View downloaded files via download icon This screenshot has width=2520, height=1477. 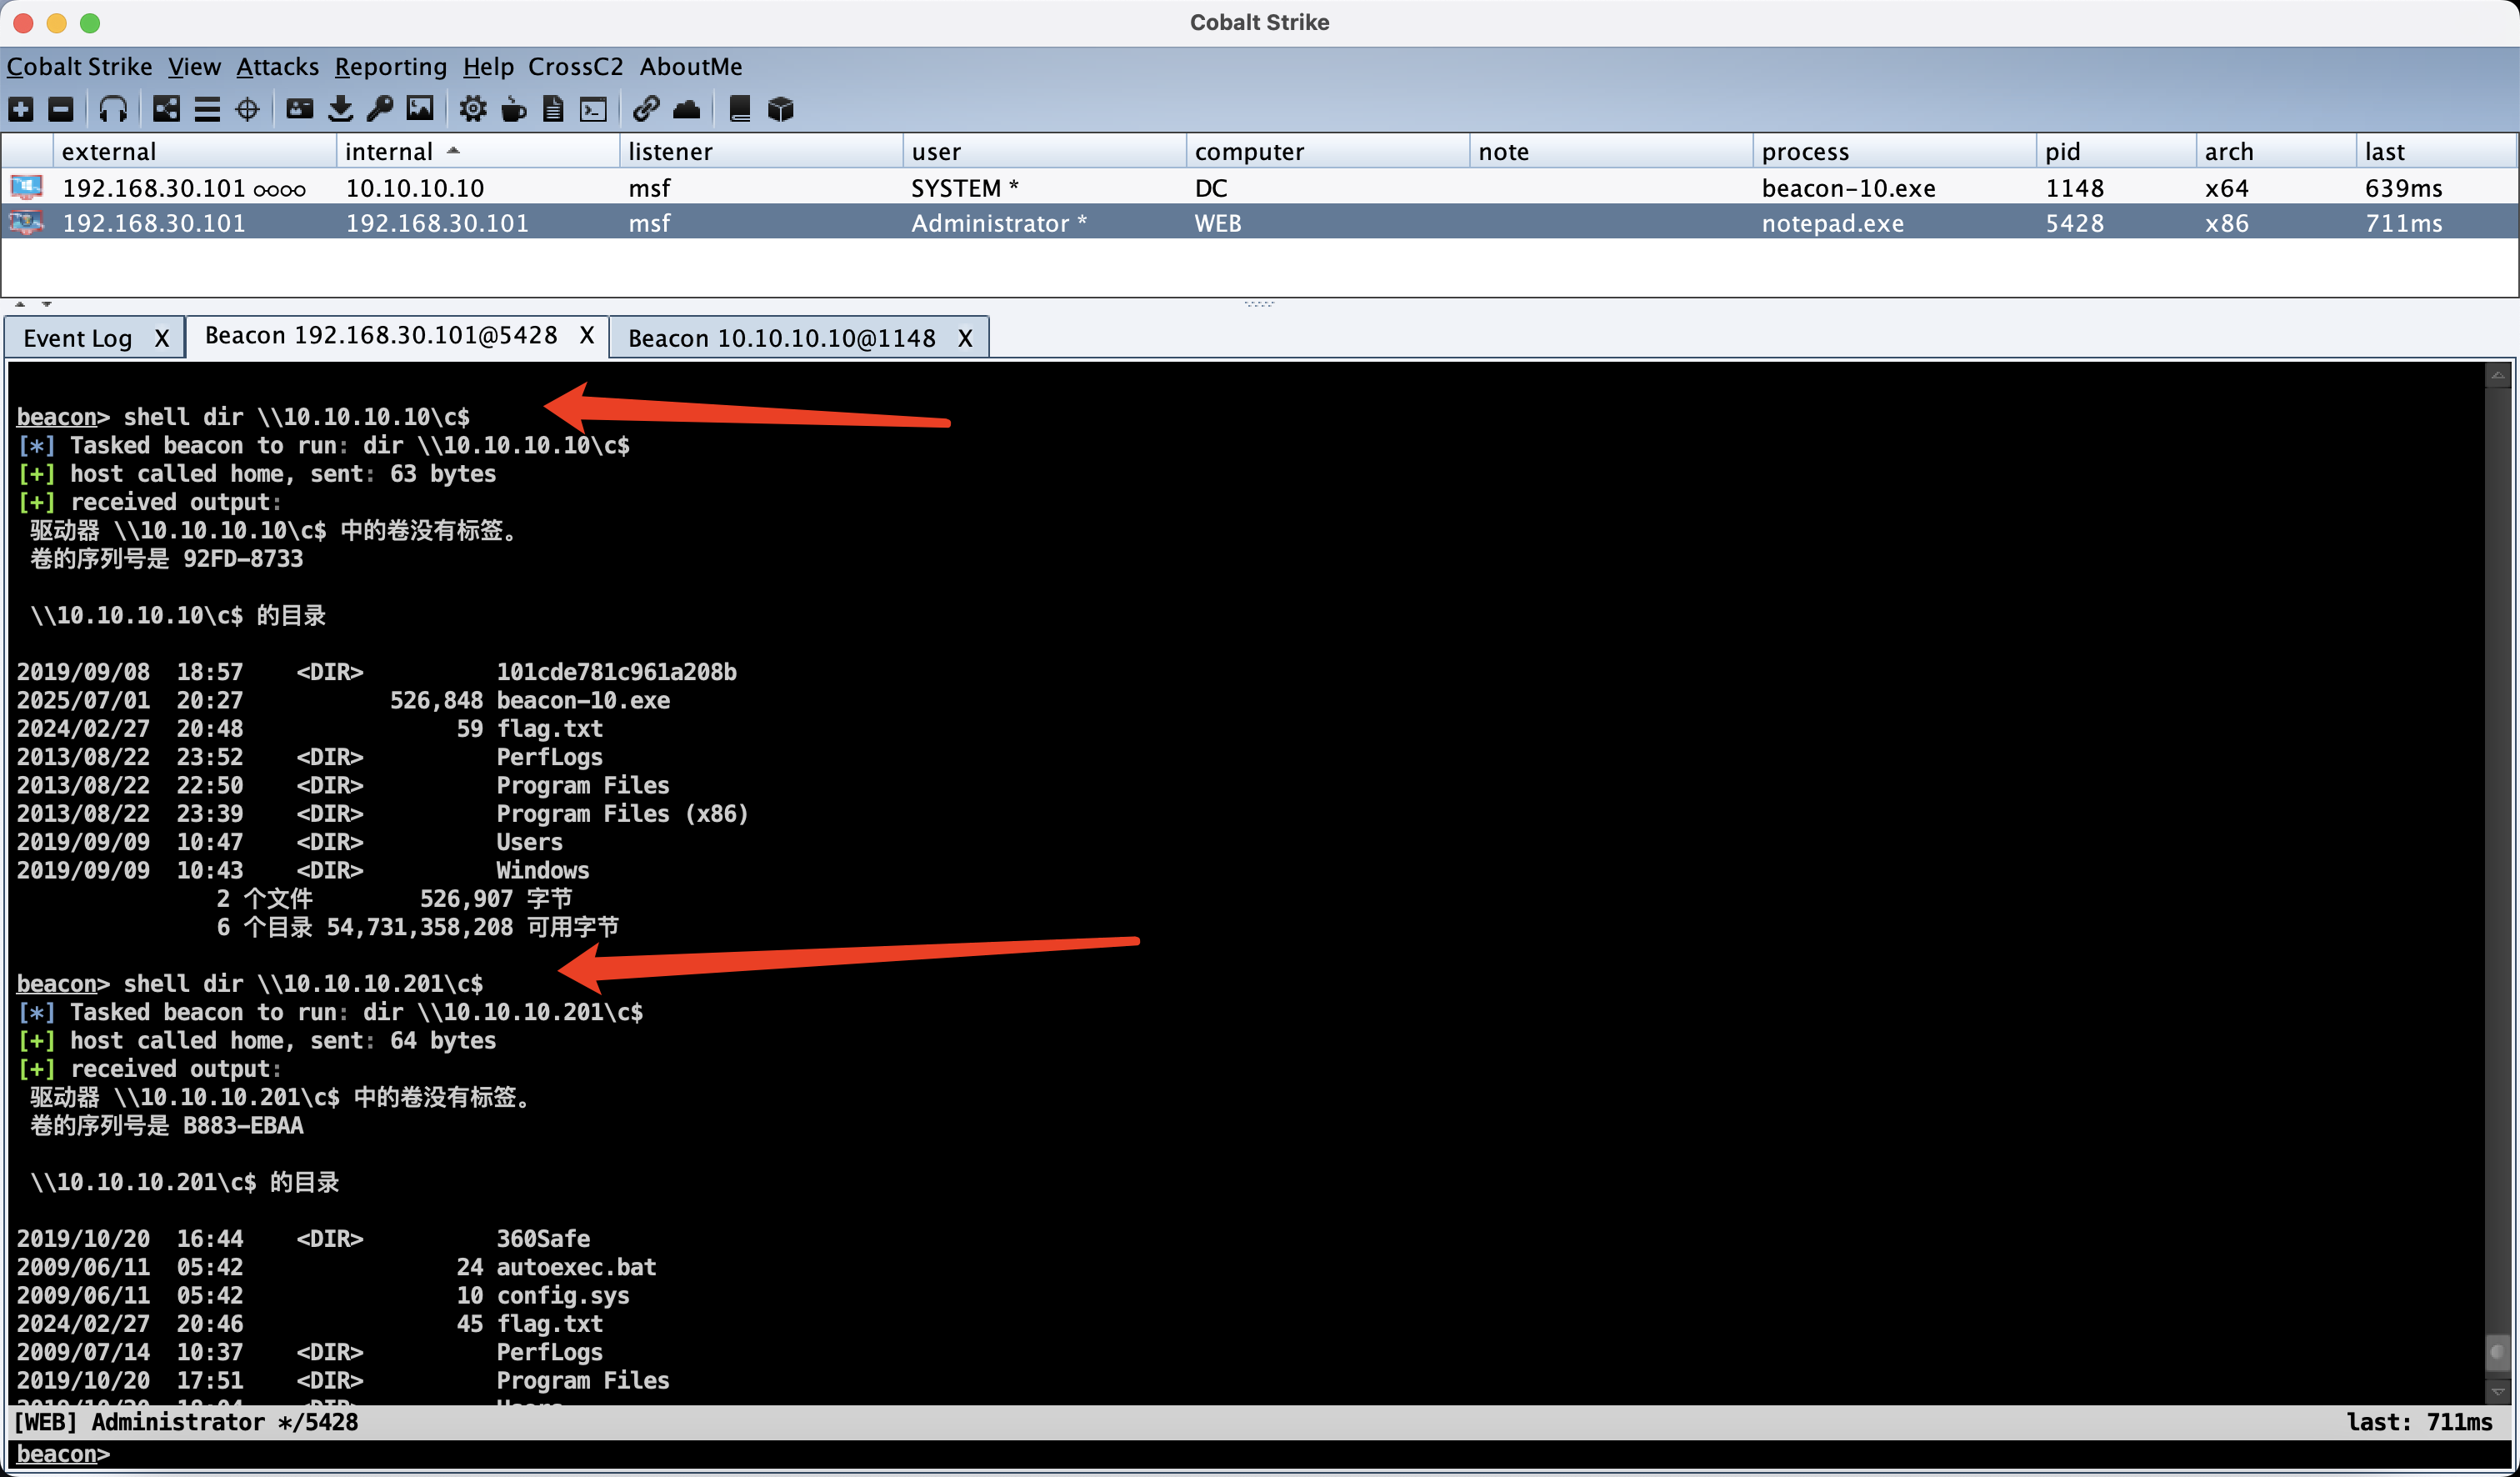[x=340, y=109]
